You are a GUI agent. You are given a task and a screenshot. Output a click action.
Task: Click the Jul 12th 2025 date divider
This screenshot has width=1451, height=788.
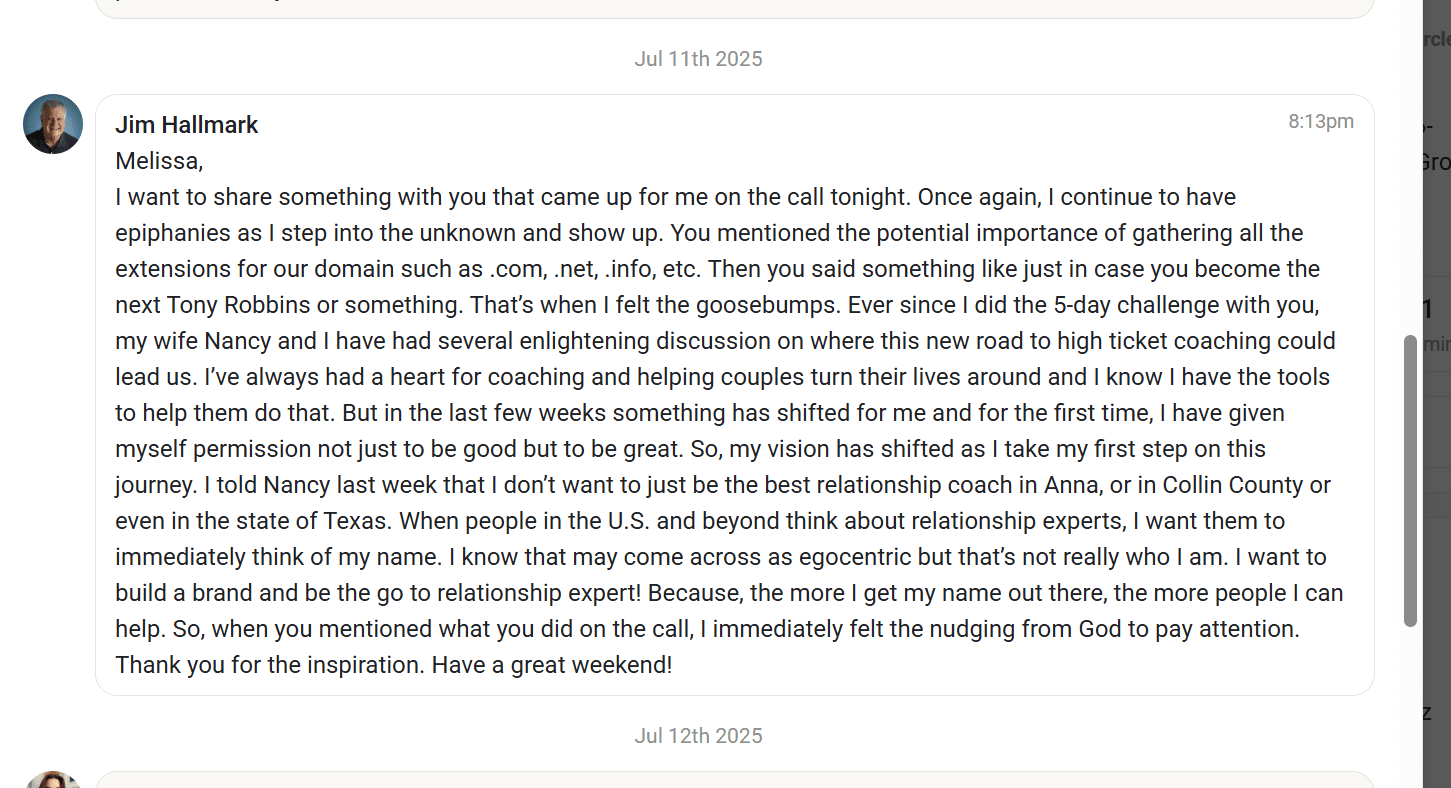pyautogui.click(x=698, y=736)
